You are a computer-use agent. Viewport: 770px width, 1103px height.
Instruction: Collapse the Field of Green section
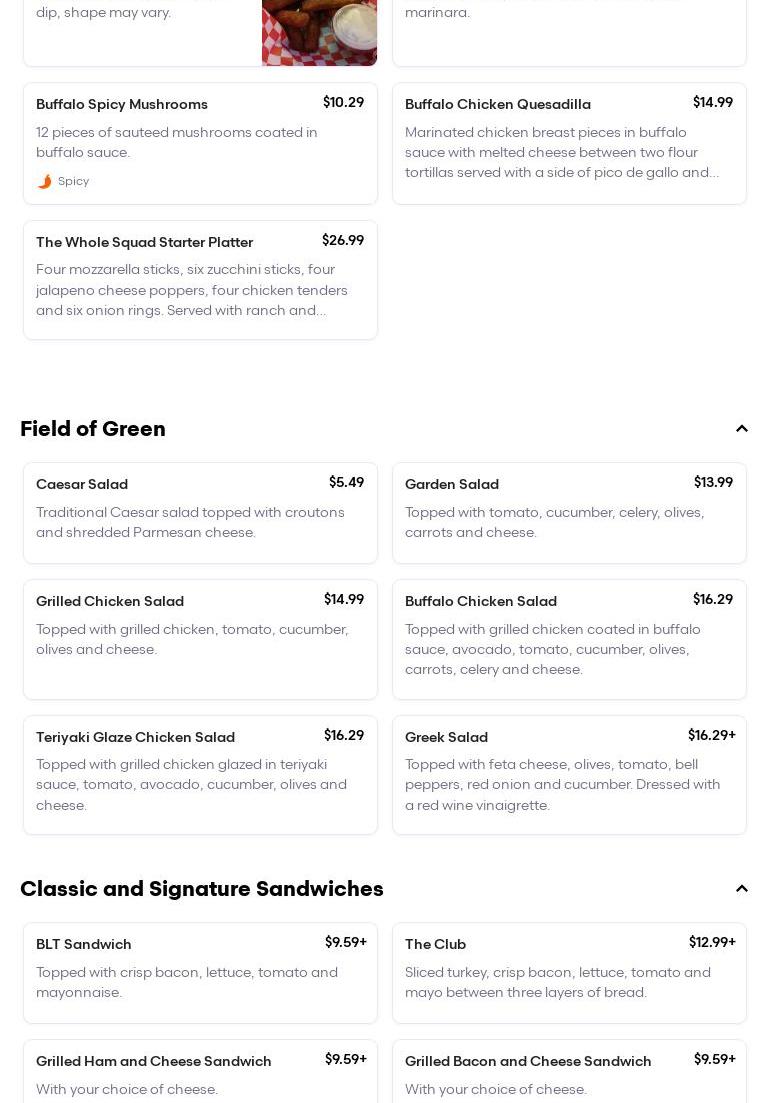[x=741, y=429]
